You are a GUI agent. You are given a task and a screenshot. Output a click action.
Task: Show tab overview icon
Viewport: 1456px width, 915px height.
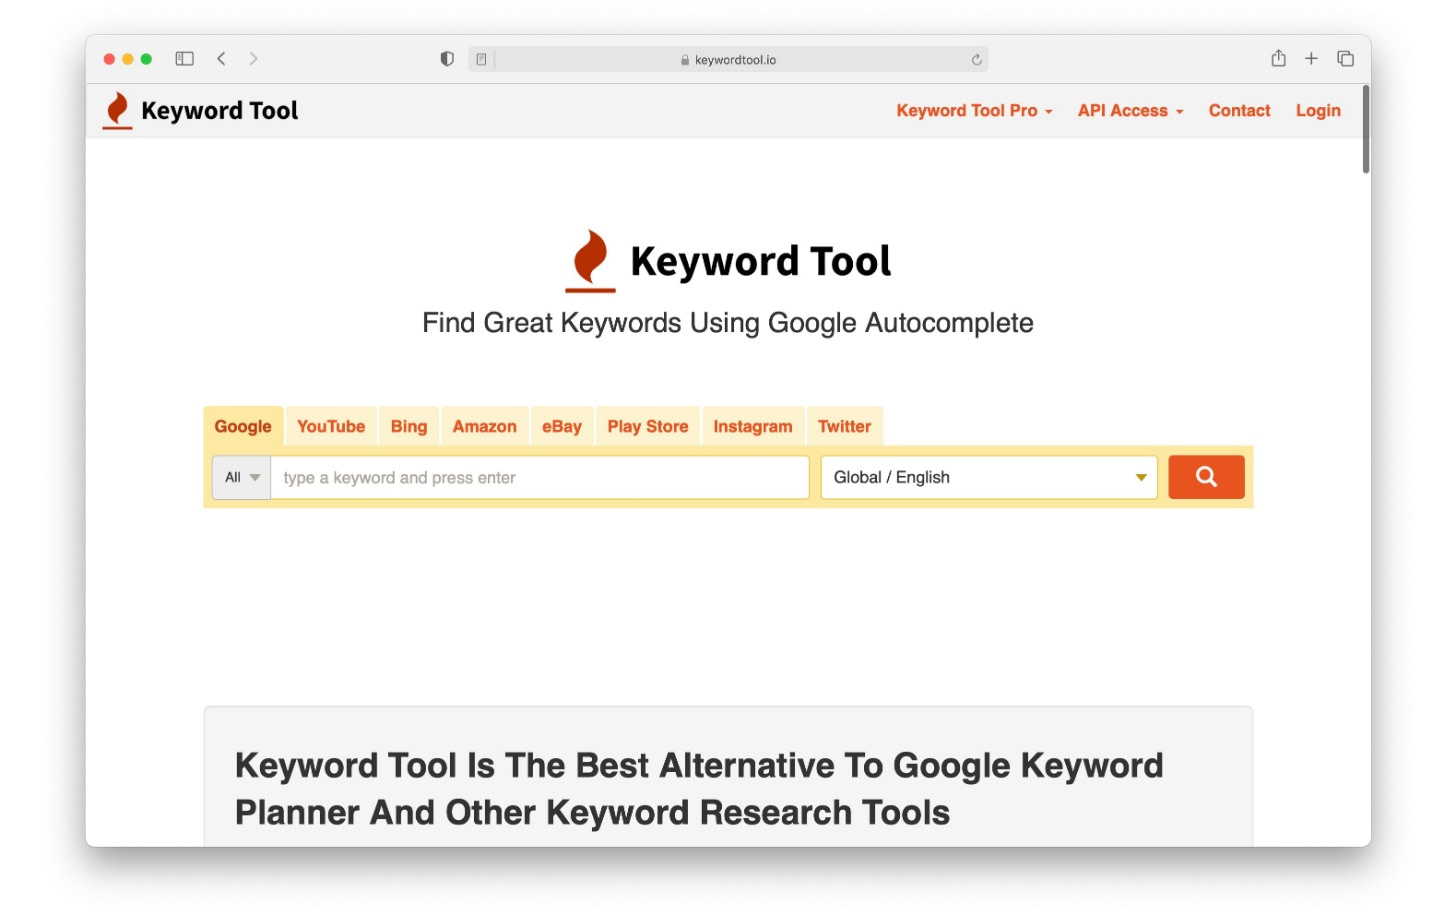1345,59
